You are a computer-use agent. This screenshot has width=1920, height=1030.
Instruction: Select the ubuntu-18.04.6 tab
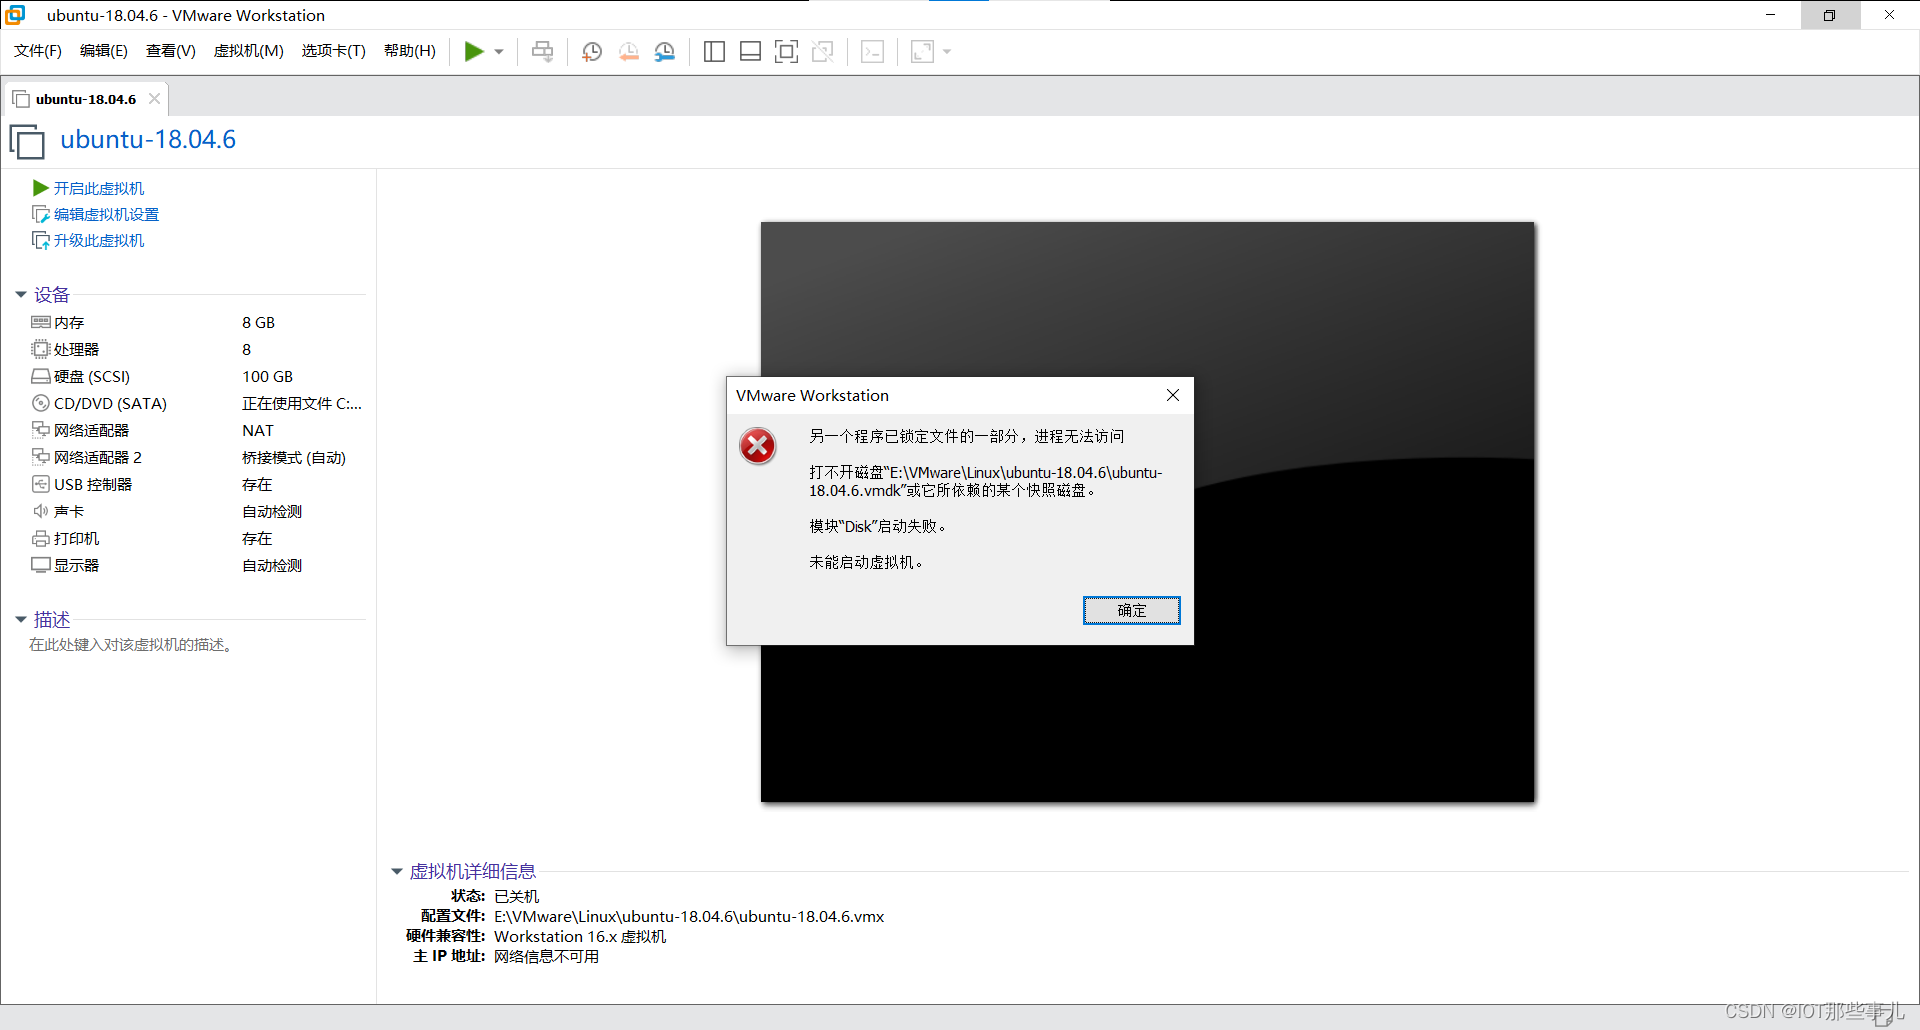[85, 99]
